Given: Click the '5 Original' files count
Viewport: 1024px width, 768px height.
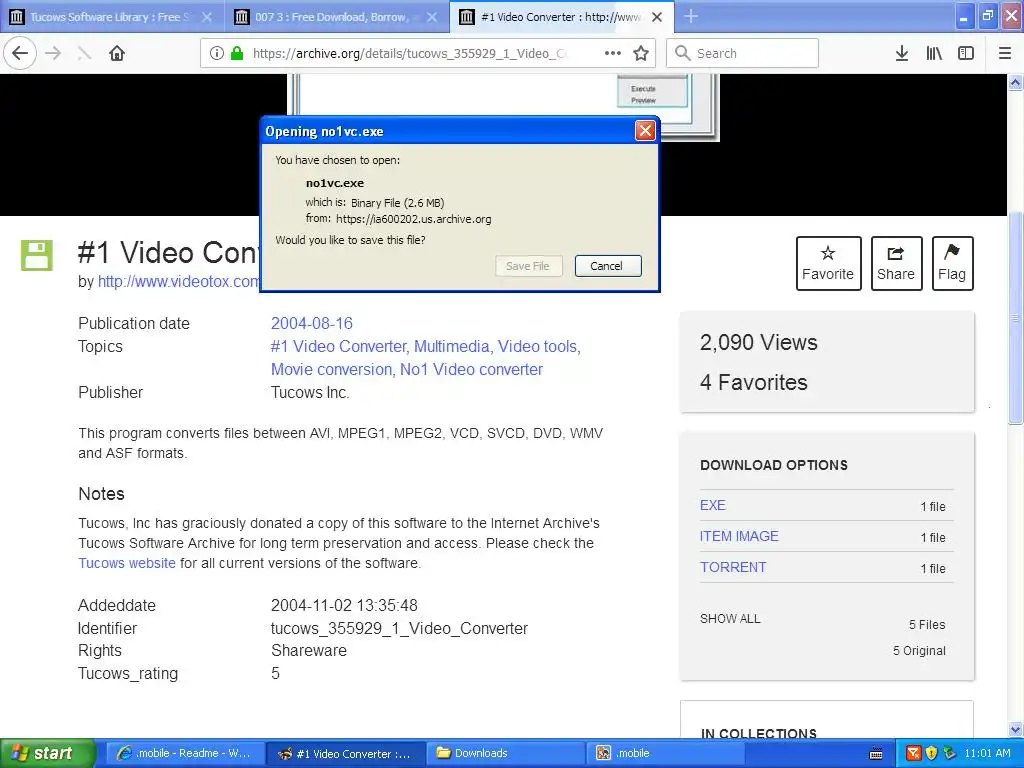Looking at the screenshot, I should tap(920, 650).
